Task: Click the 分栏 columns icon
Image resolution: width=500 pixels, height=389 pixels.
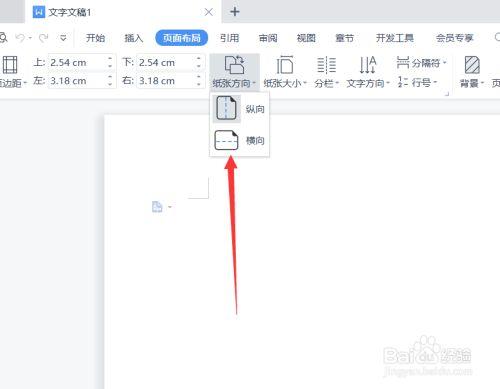Action: point(326,65)
